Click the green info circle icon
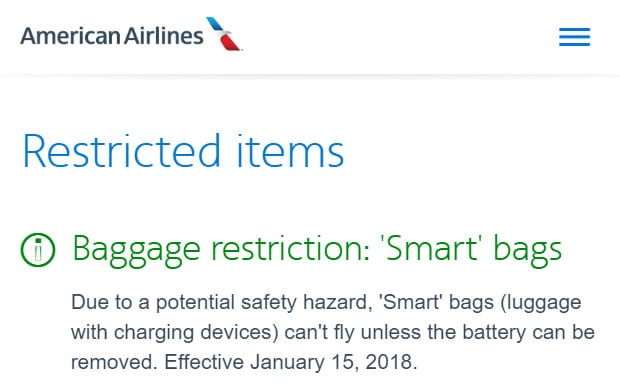 (38, 250)
